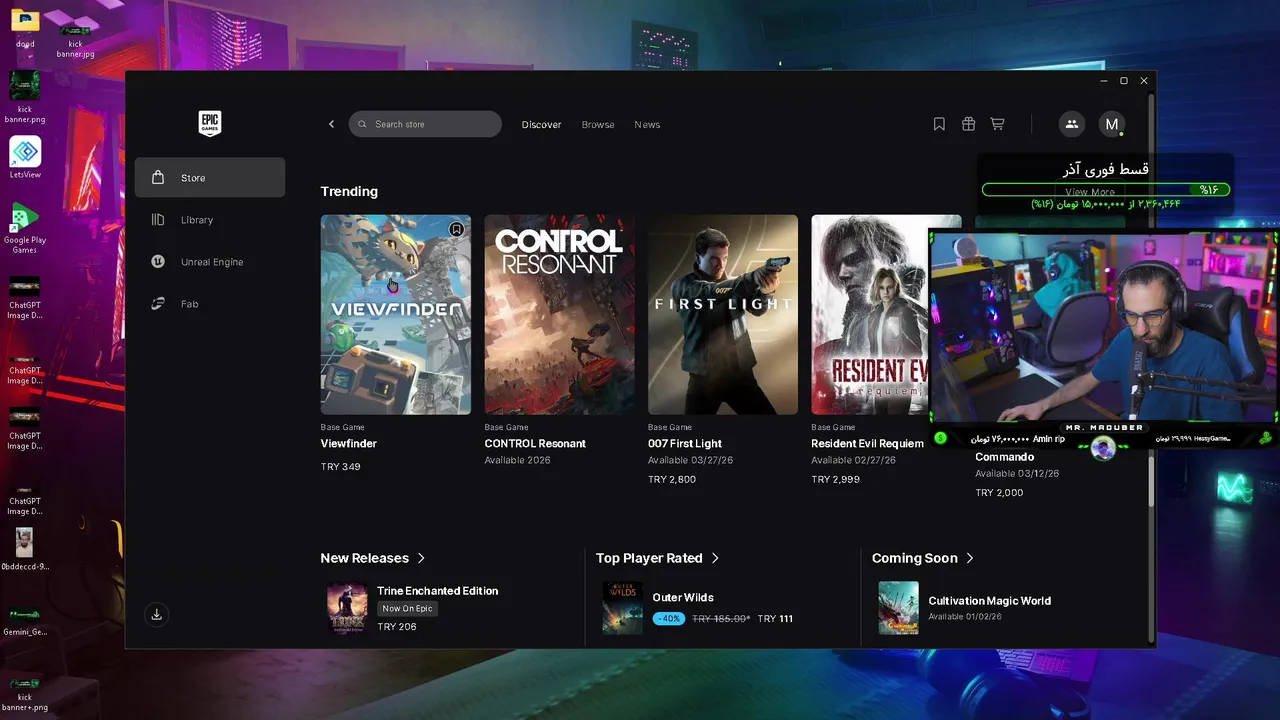Click the Commando title link
The height and width of the screenshot is (720, 1280).
[x=1005, y=457]
